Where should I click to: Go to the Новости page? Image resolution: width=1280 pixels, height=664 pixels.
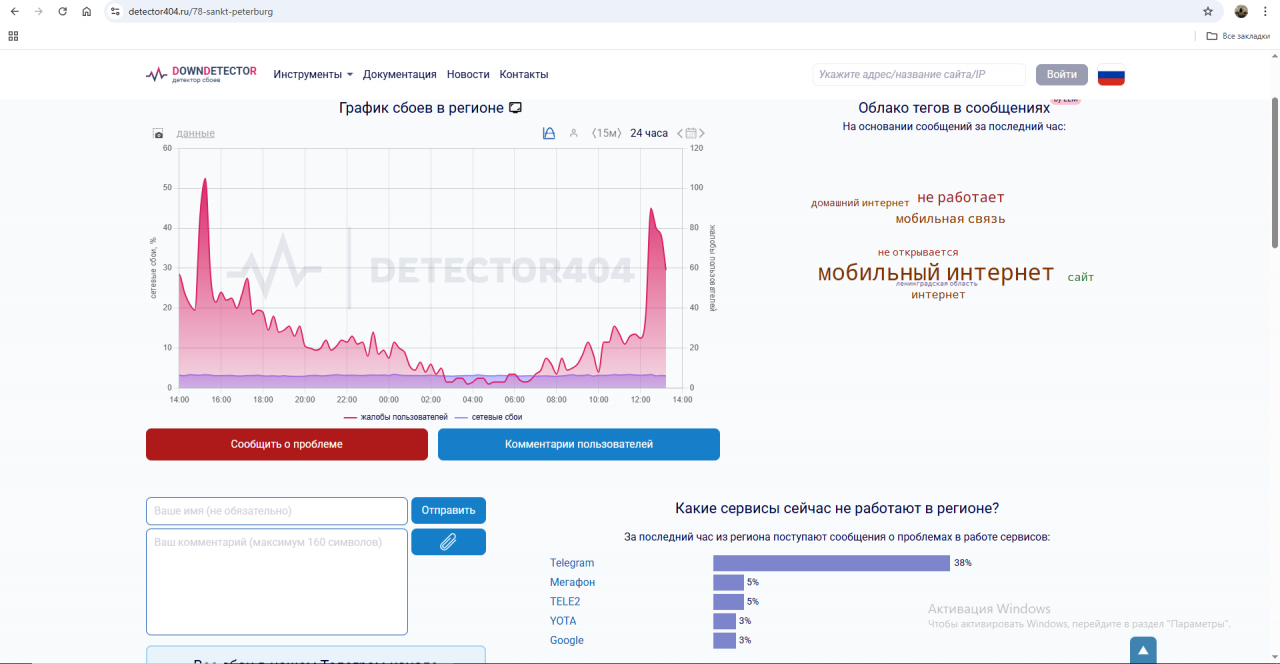[468, 74]
